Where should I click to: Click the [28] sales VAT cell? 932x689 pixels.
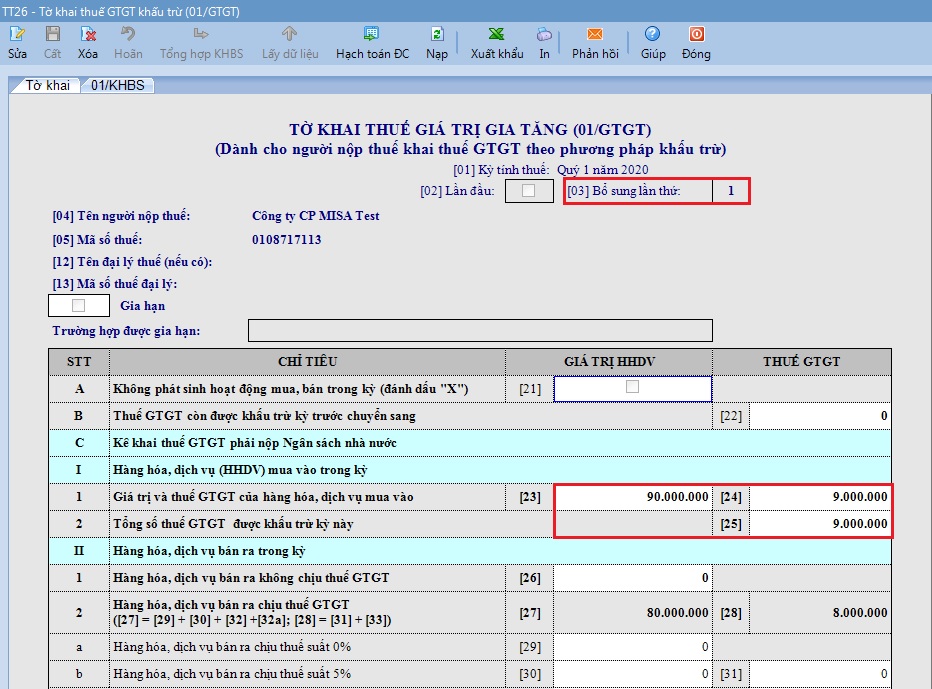tap(820, 612)
